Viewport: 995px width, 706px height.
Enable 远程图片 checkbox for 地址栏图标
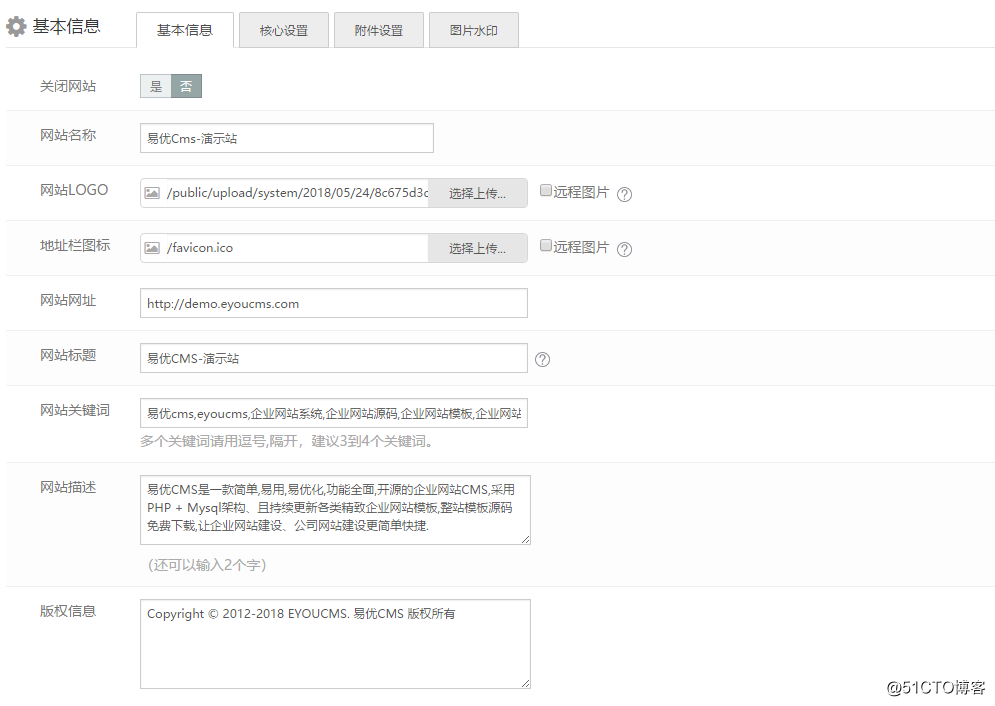[x=545, y=245]
